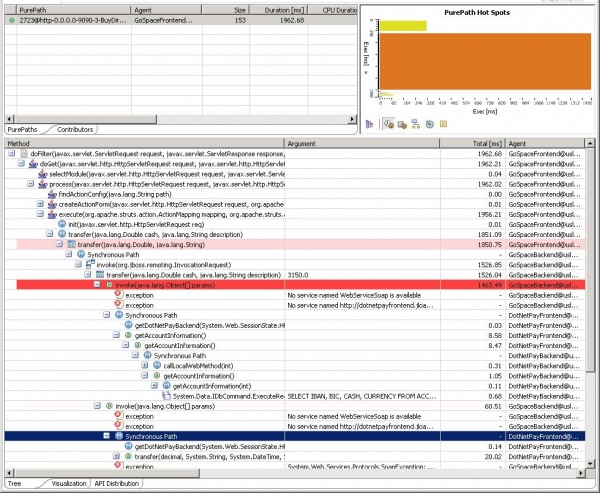Click green status icon of PurePath row
This screenshot has width=600, height=493.
tap(12, 20)
